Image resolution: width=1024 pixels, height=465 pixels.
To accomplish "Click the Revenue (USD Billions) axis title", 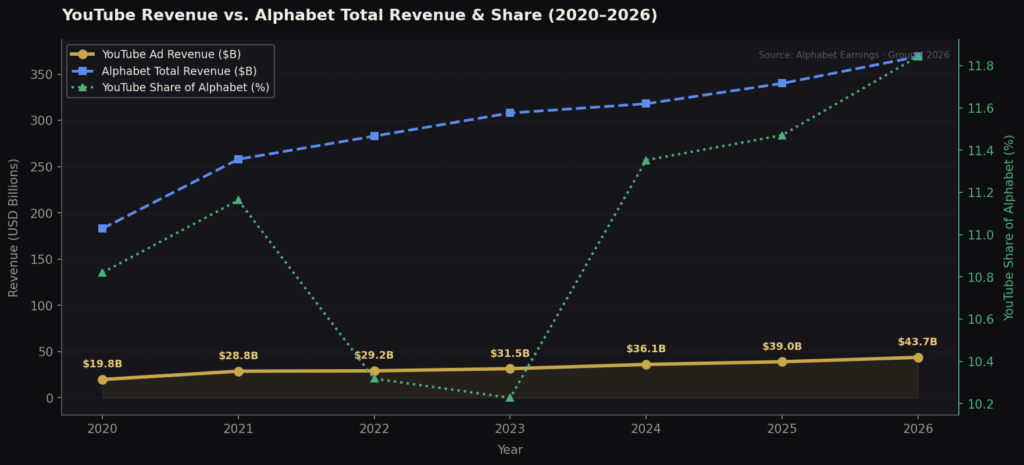I will 13,227.
